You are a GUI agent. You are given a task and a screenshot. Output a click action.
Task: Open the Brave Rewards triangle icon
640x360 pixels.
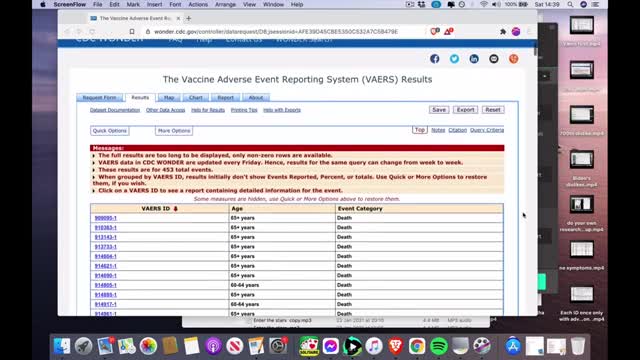pyautogui.click(x=449, y=31)
